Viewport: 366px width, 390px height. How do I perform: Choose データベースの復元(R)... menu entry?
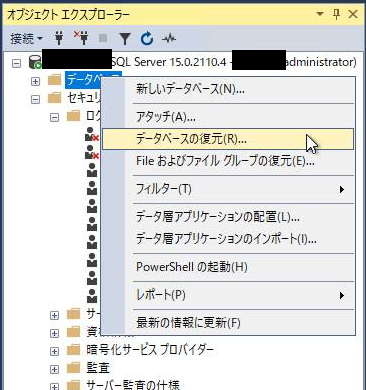tap(228, 139)
